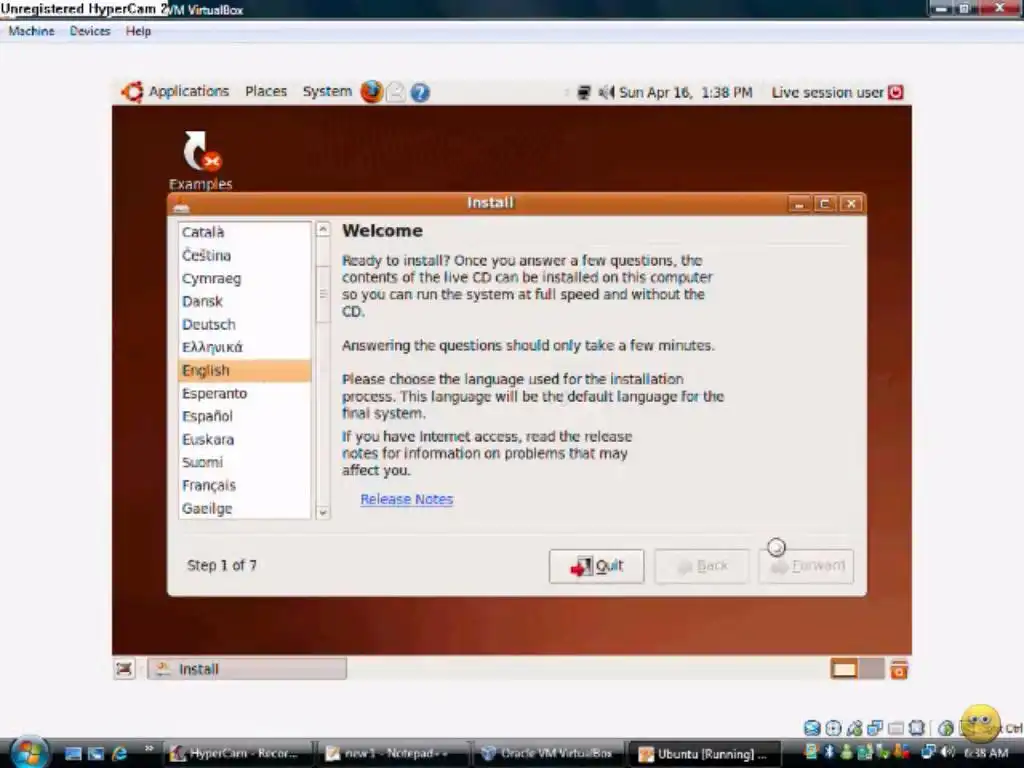Switch to Ubuntu [Running] taskbar button
The image size is (1024, 768).
pos(705,754)
